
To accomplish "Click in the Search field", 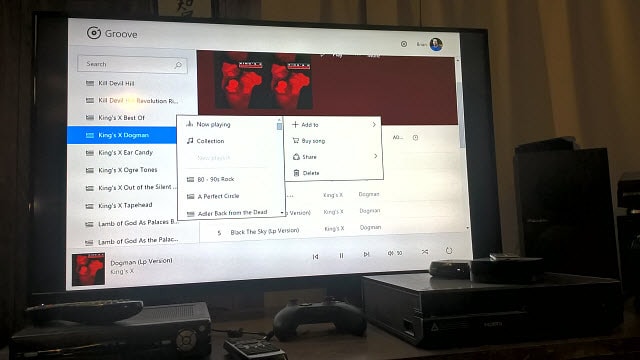I will (132, 64).
